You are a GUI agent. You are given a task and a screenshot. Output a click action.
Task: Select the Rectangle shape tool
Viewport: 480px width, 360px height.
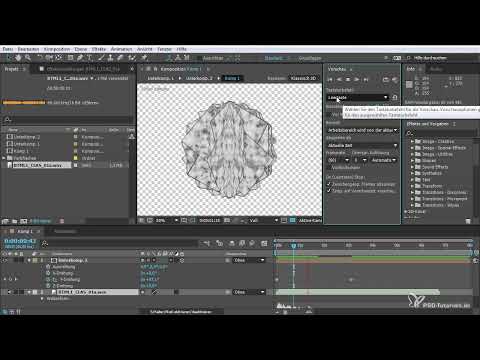pyautogui.click(x=71, y=58)
